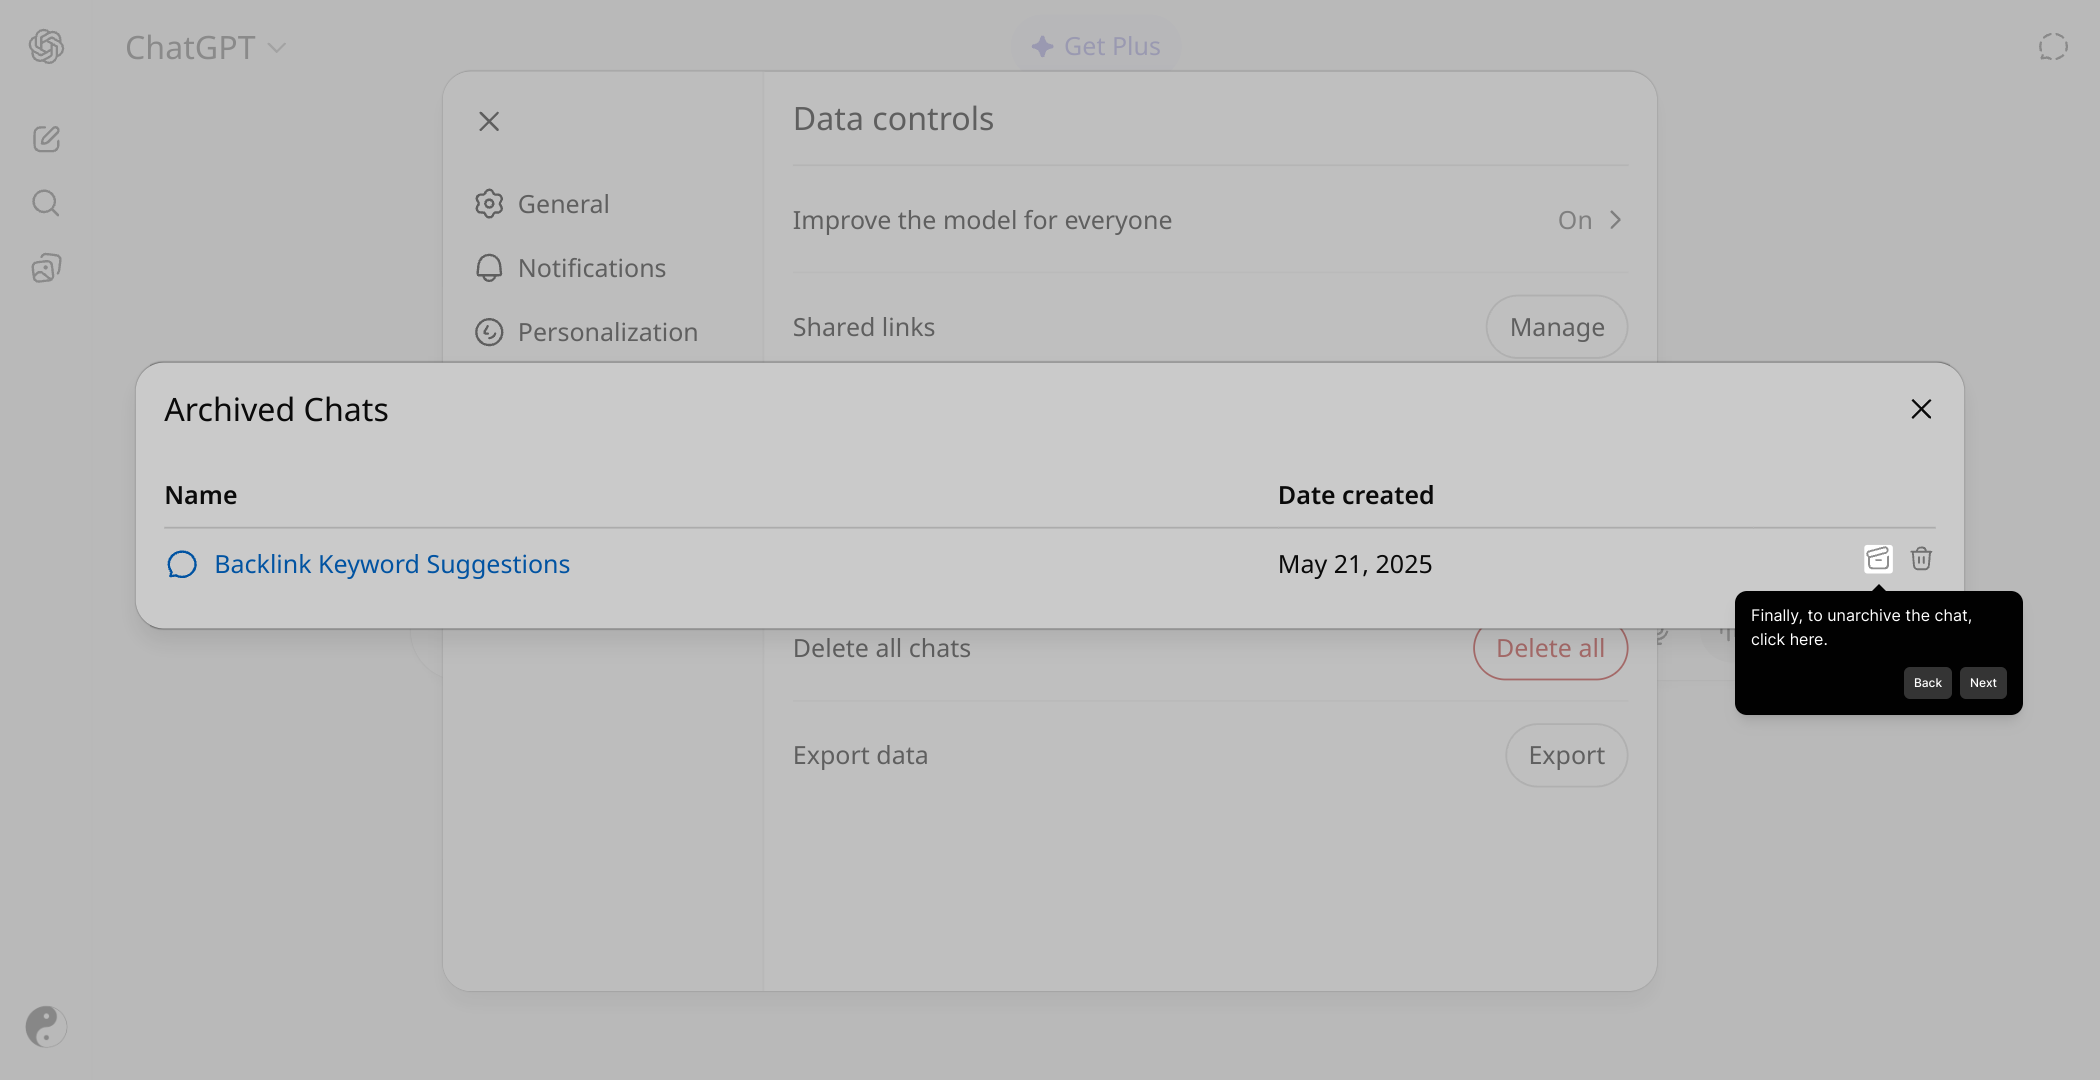Open the Notifications settings tab
Image resolution: width=2100 pixels, height=1080 pixels.
570,268
